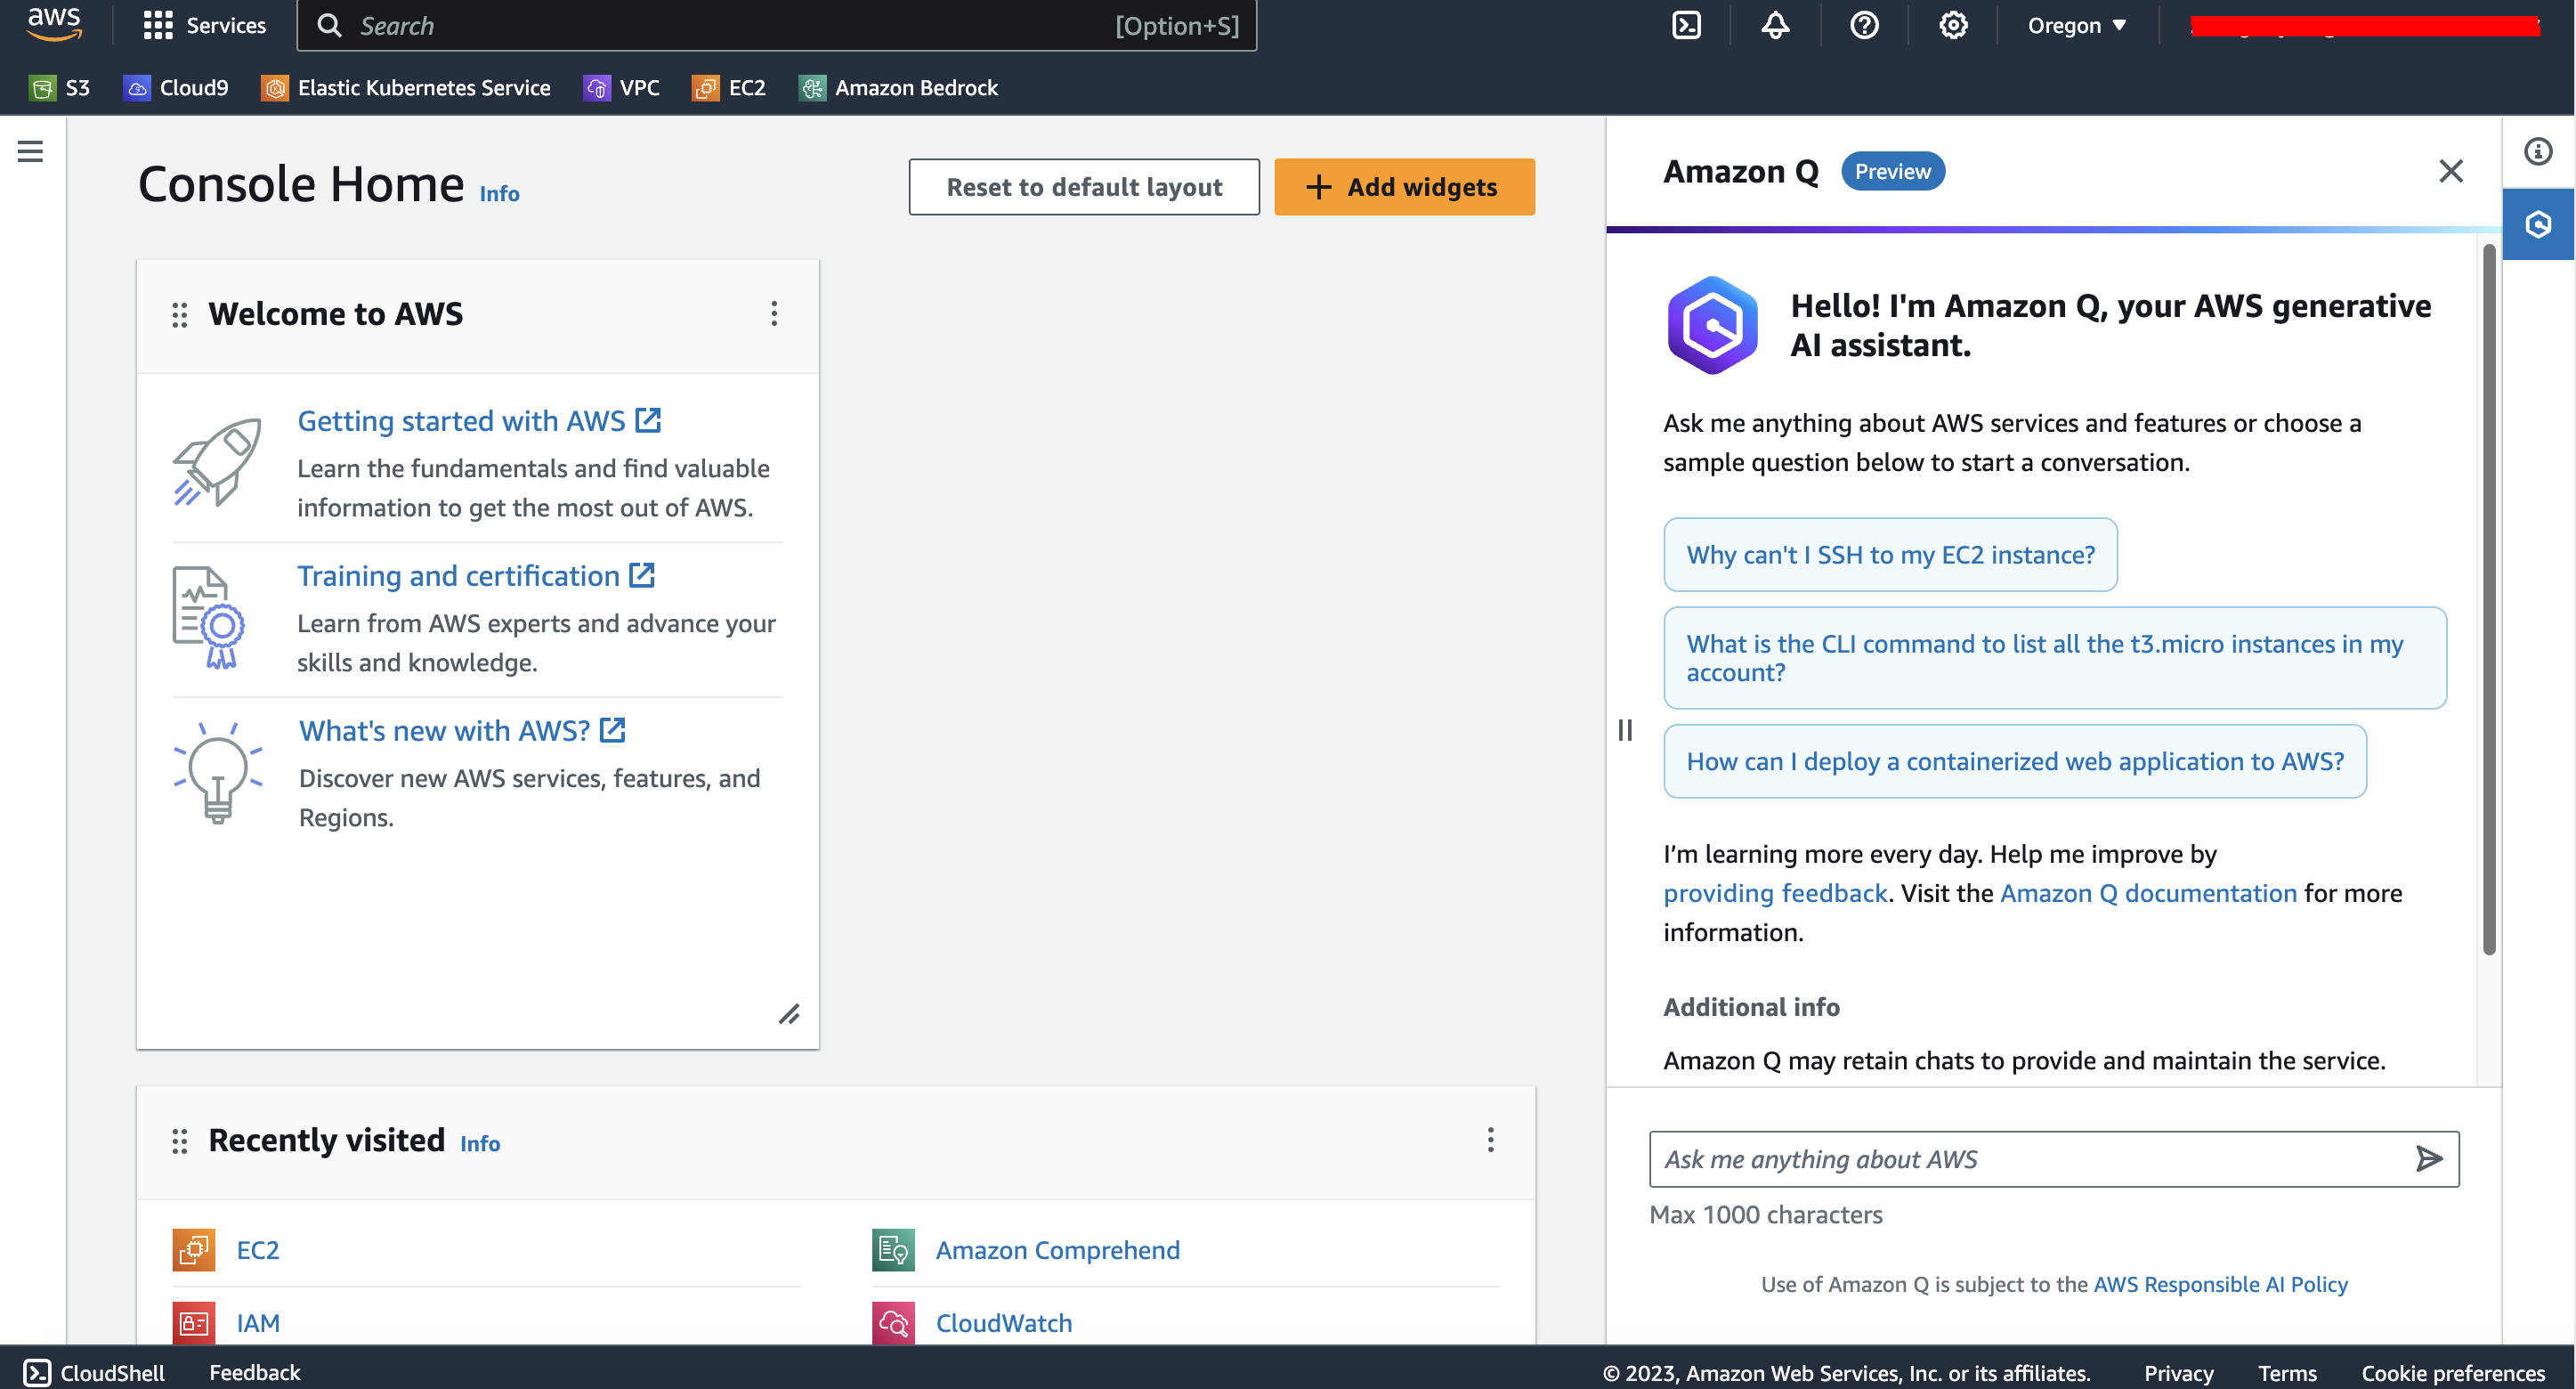Open Welcome to AWS widget options menu
Image resolution: width=2576 pixels, height=1389 pixels.
(x=774, y=314)
